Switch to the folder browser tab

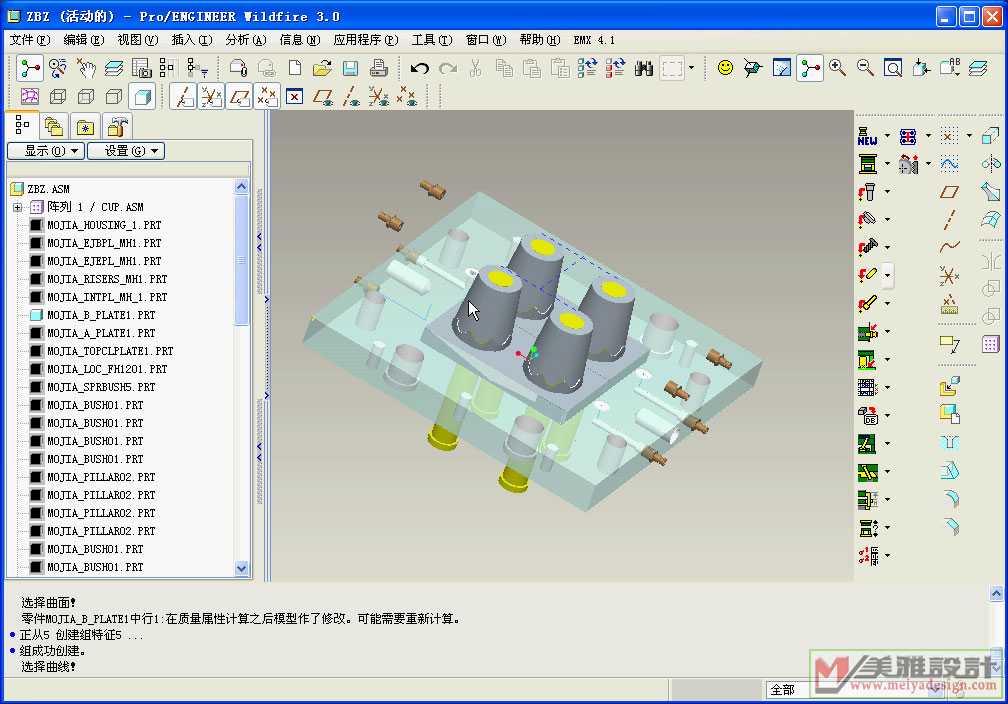pyautogui.click(x=54, y=127)
